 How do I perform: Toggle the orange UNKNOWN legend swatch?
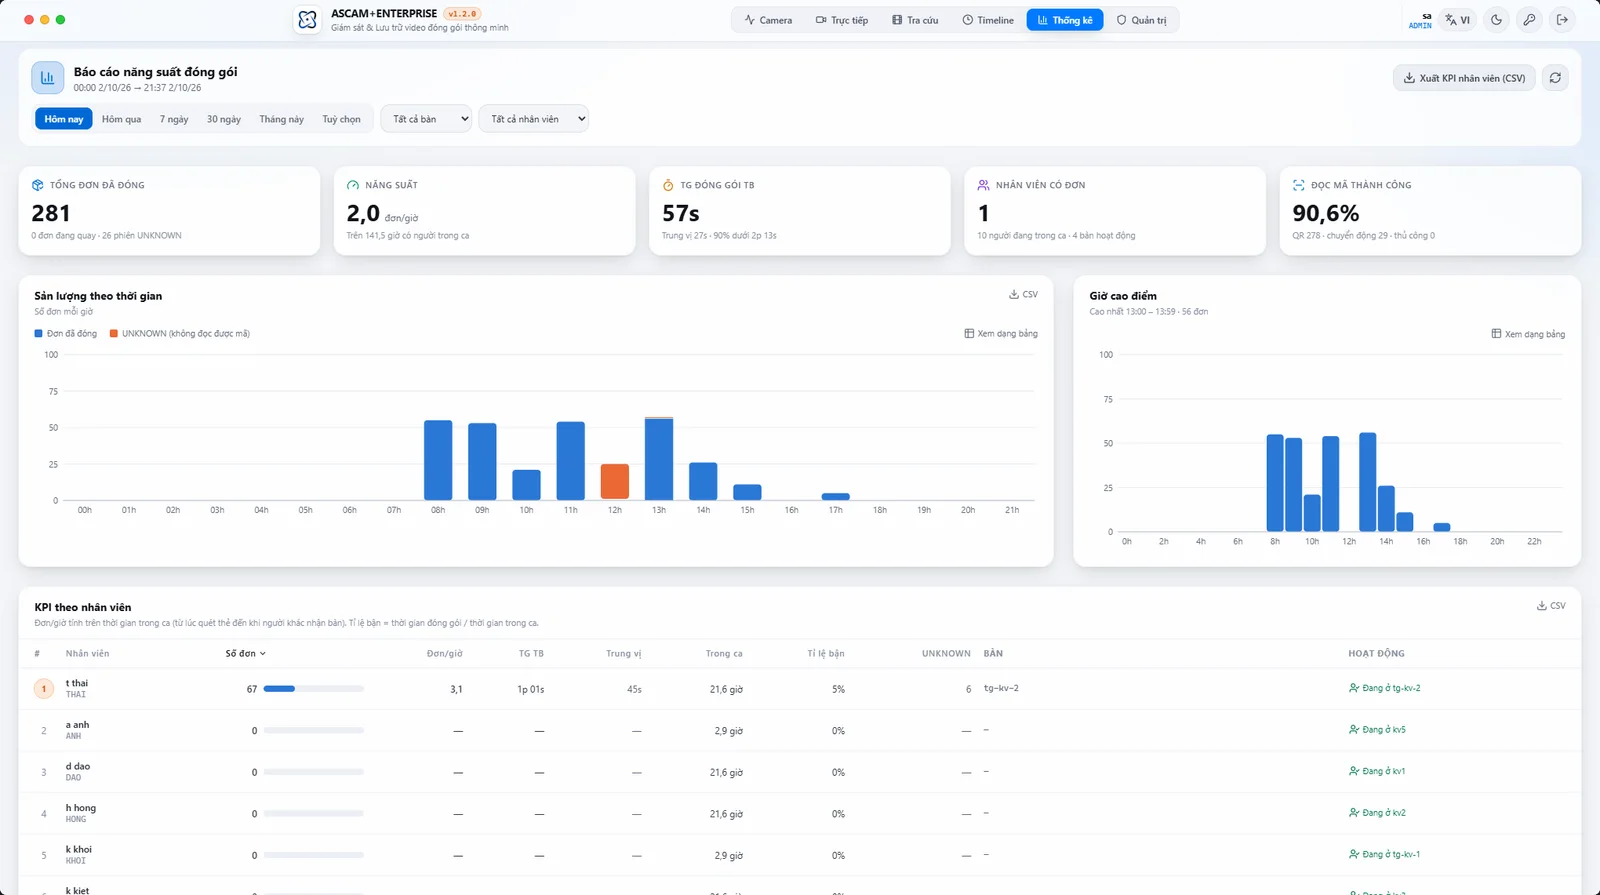pos(114,334)
